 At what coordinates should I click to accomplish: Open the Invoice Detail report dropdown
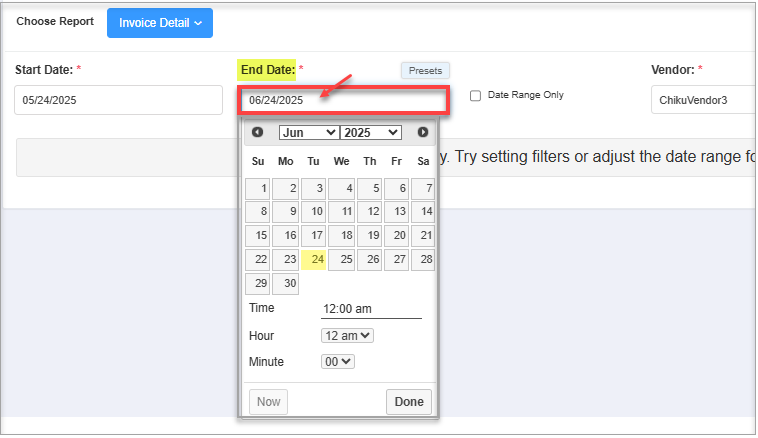(160, 23)
